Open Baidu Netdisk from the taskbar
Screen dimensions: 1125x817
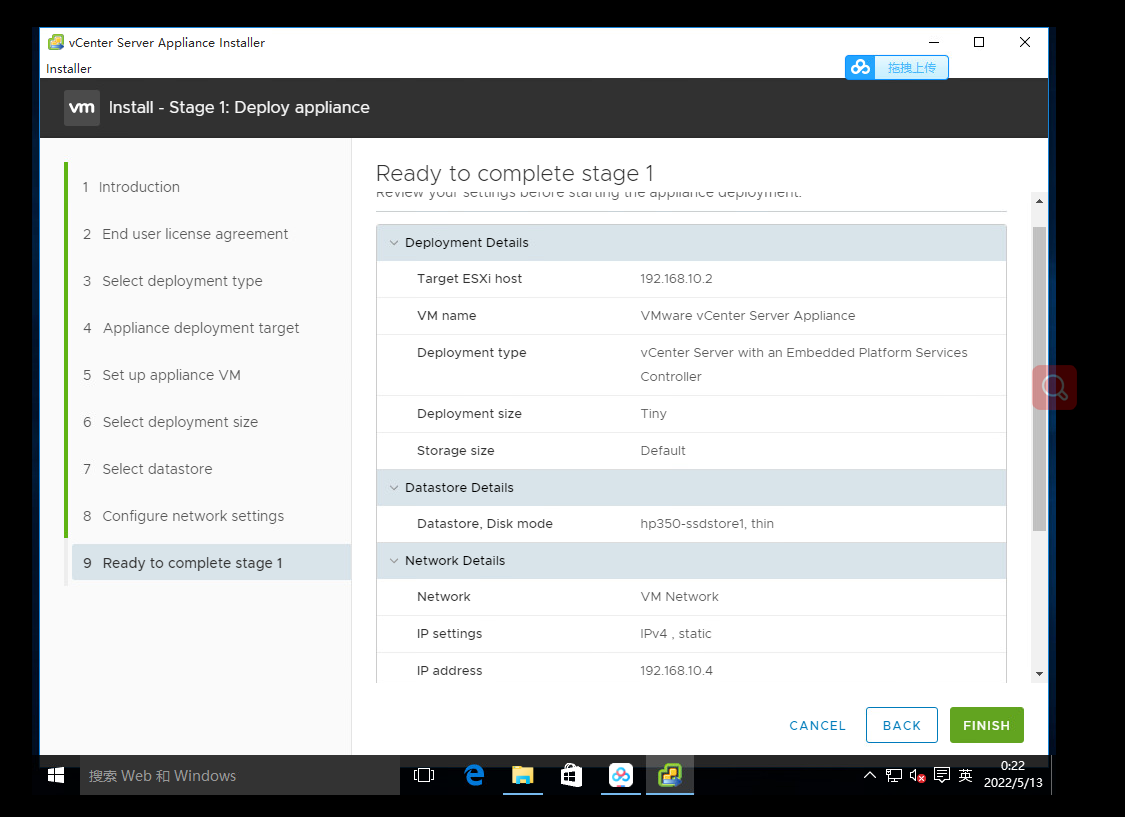(x=621, y=775)
